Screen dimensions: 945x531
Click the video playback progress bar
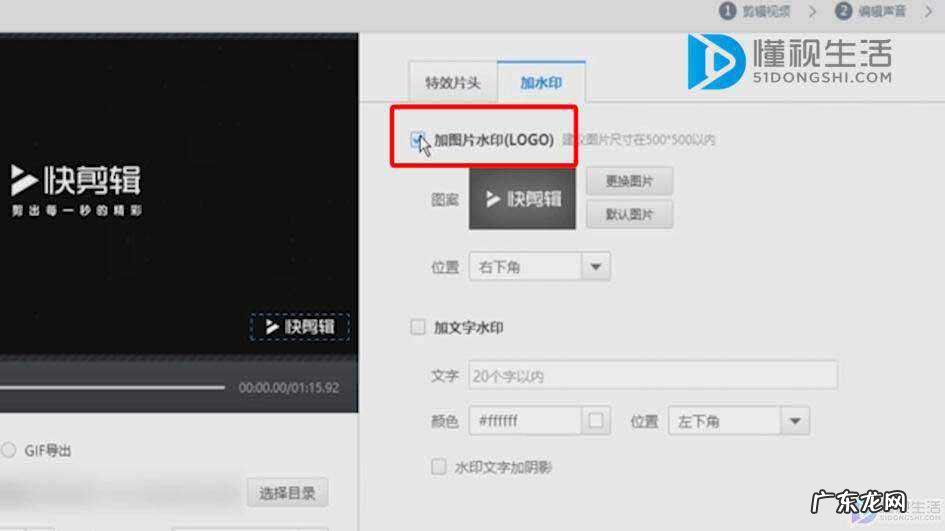tap(112, 388)
